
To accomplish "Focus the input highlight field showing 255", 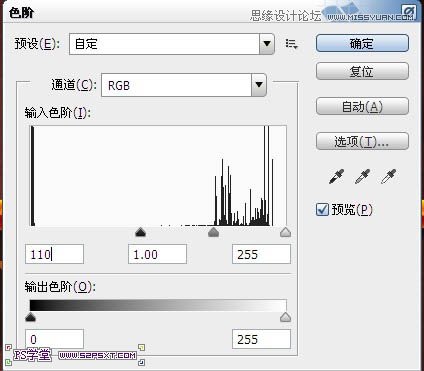I will (261, 254).
